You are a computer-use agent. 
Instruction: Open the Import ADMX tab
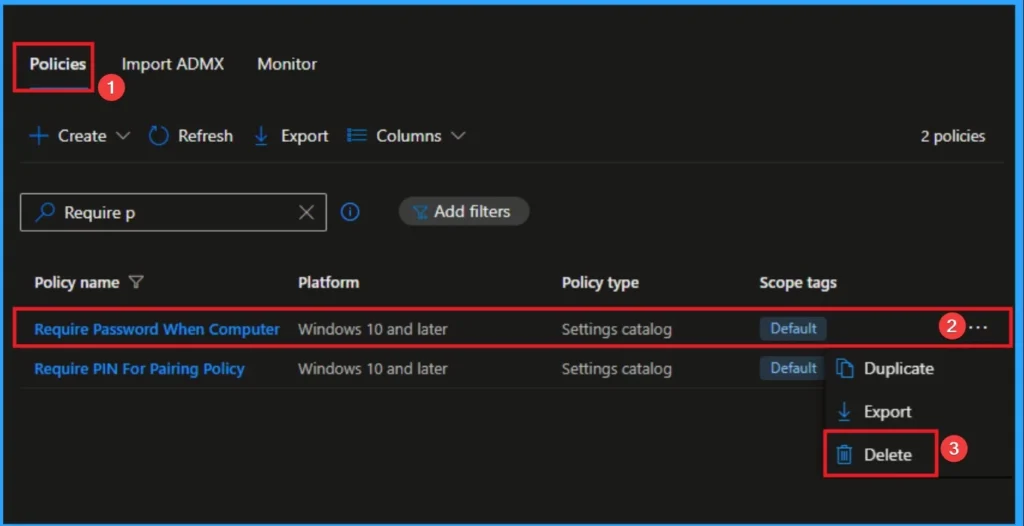click(172, 64)
